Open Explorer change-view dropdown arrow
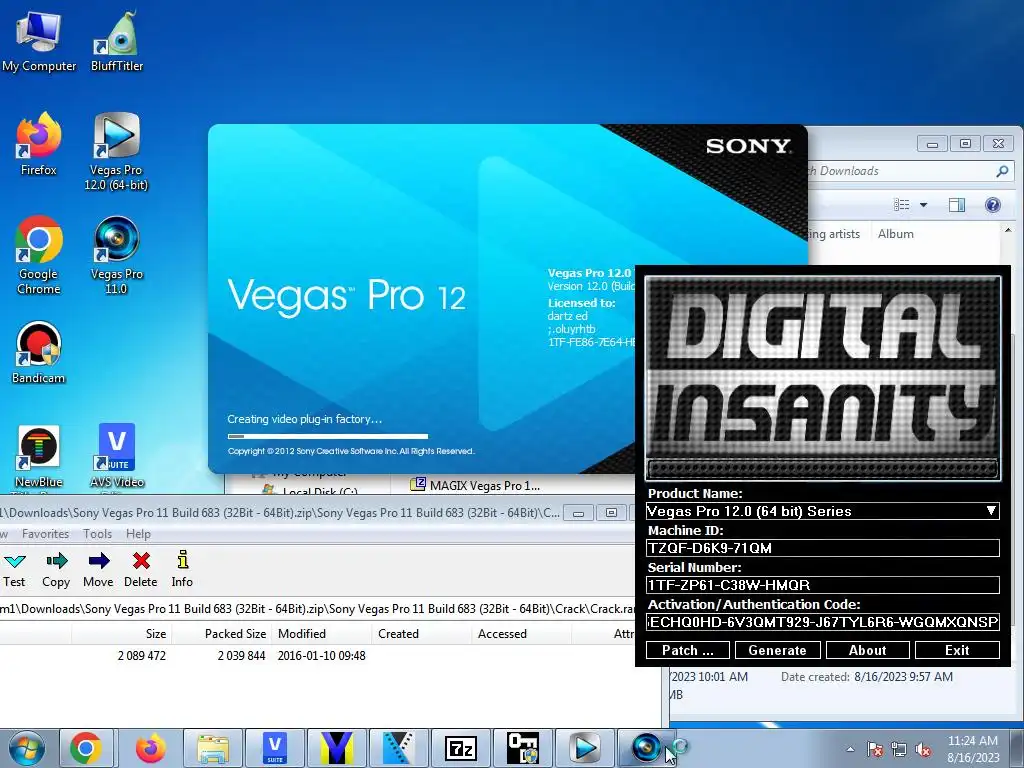Viewport: 1024px width, 768px height. point(923,205)
